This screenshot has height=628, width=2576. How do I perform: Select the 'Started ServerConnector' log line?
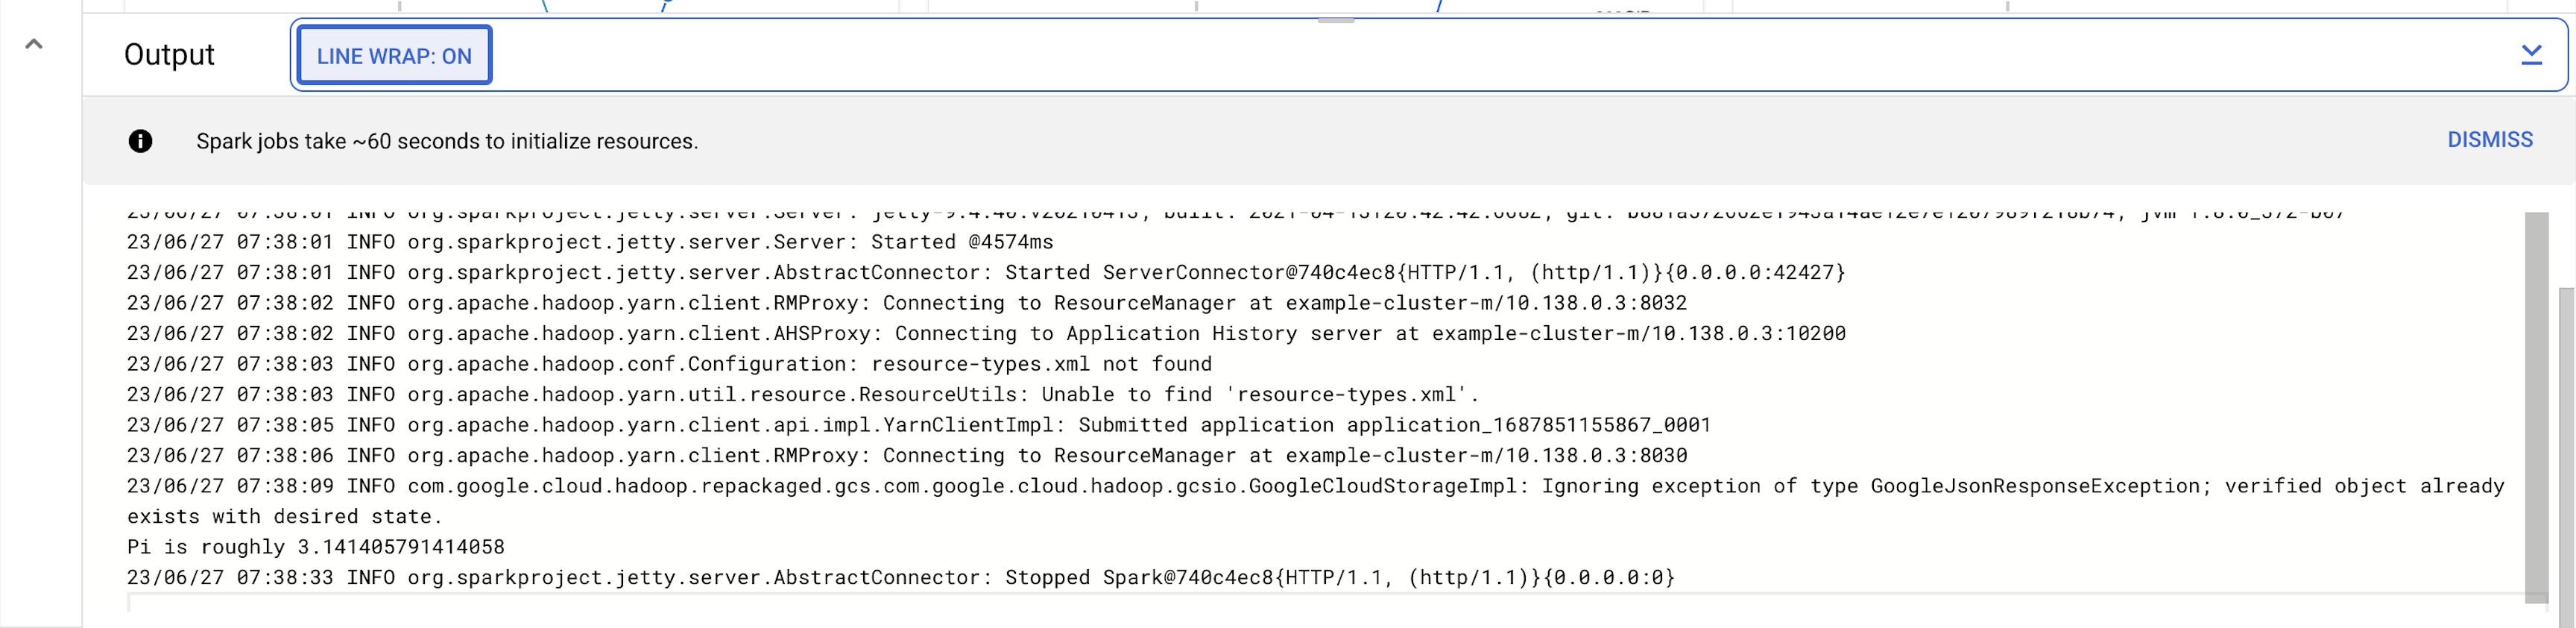pos(986,272)
